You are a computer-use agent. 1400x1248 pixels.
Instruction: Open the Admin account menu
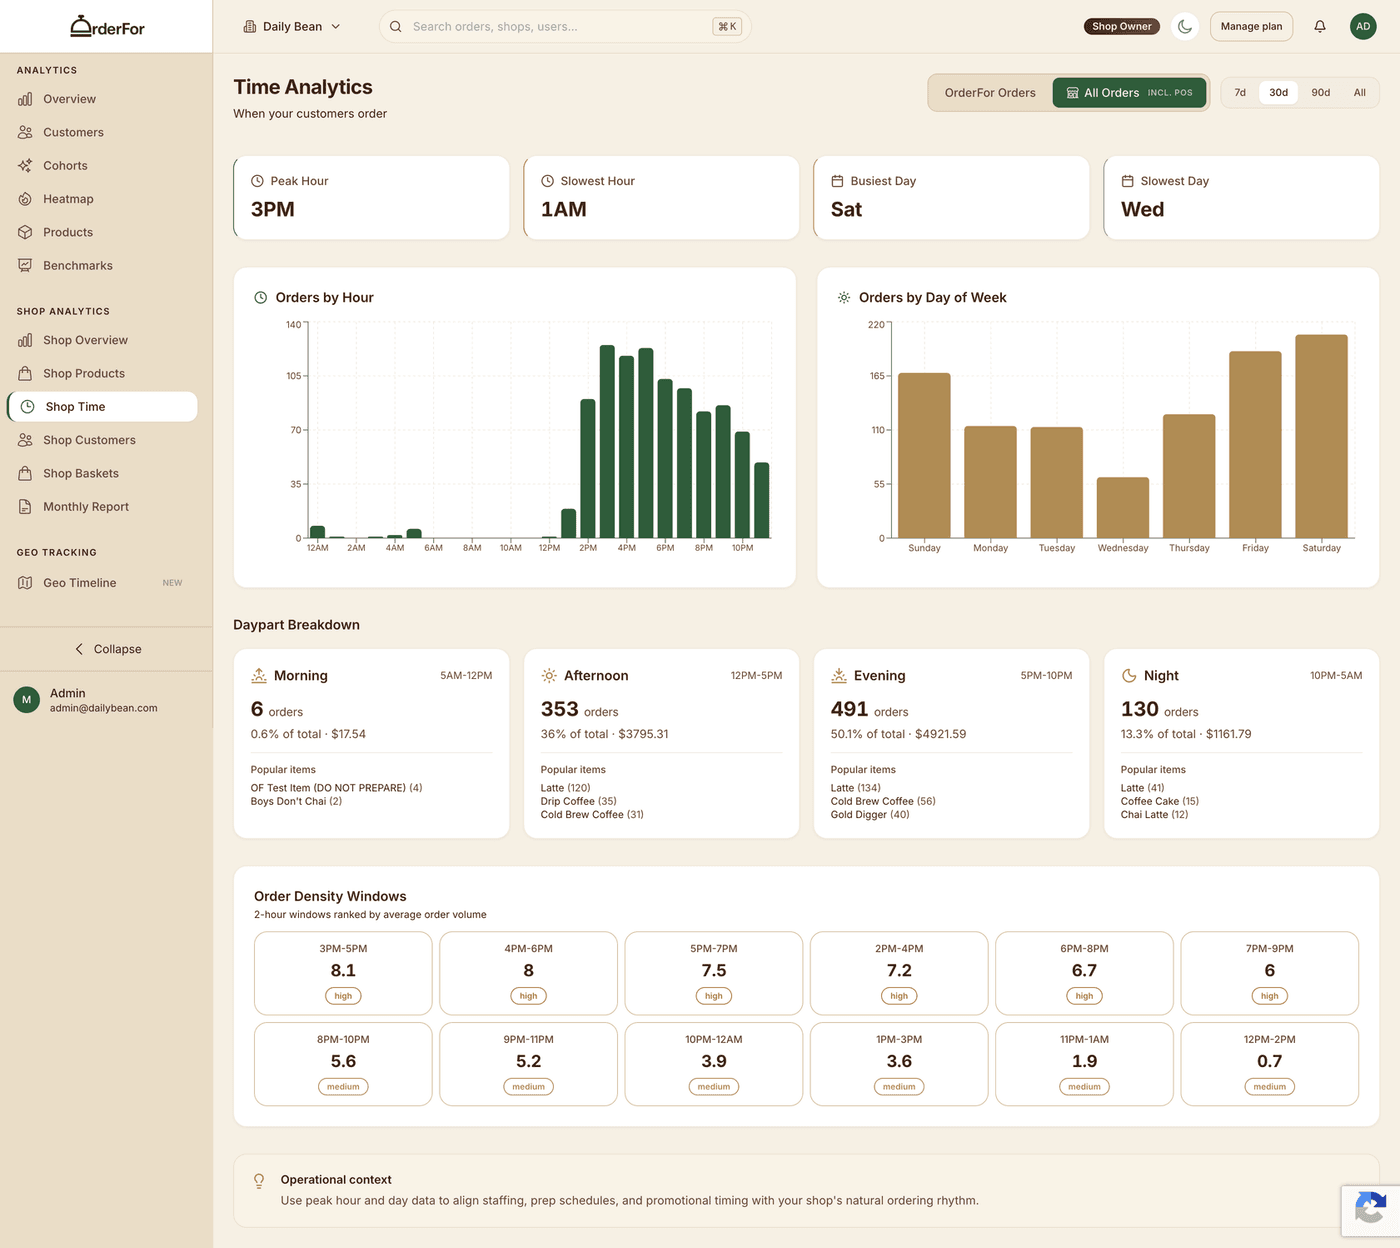tap(106, 700)
